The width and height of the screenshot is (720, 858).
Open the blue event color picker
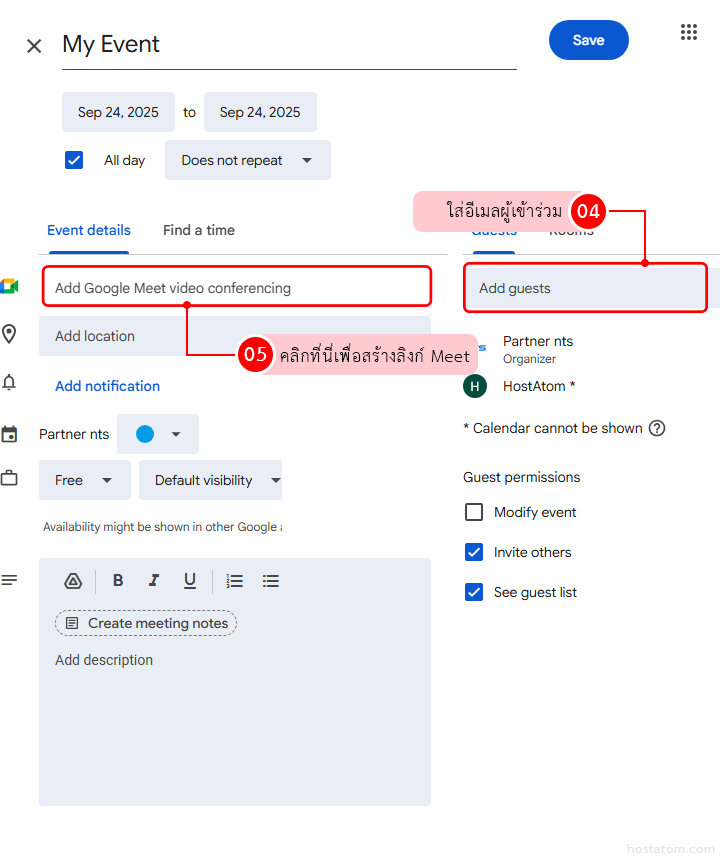click(x=158, y=434)
